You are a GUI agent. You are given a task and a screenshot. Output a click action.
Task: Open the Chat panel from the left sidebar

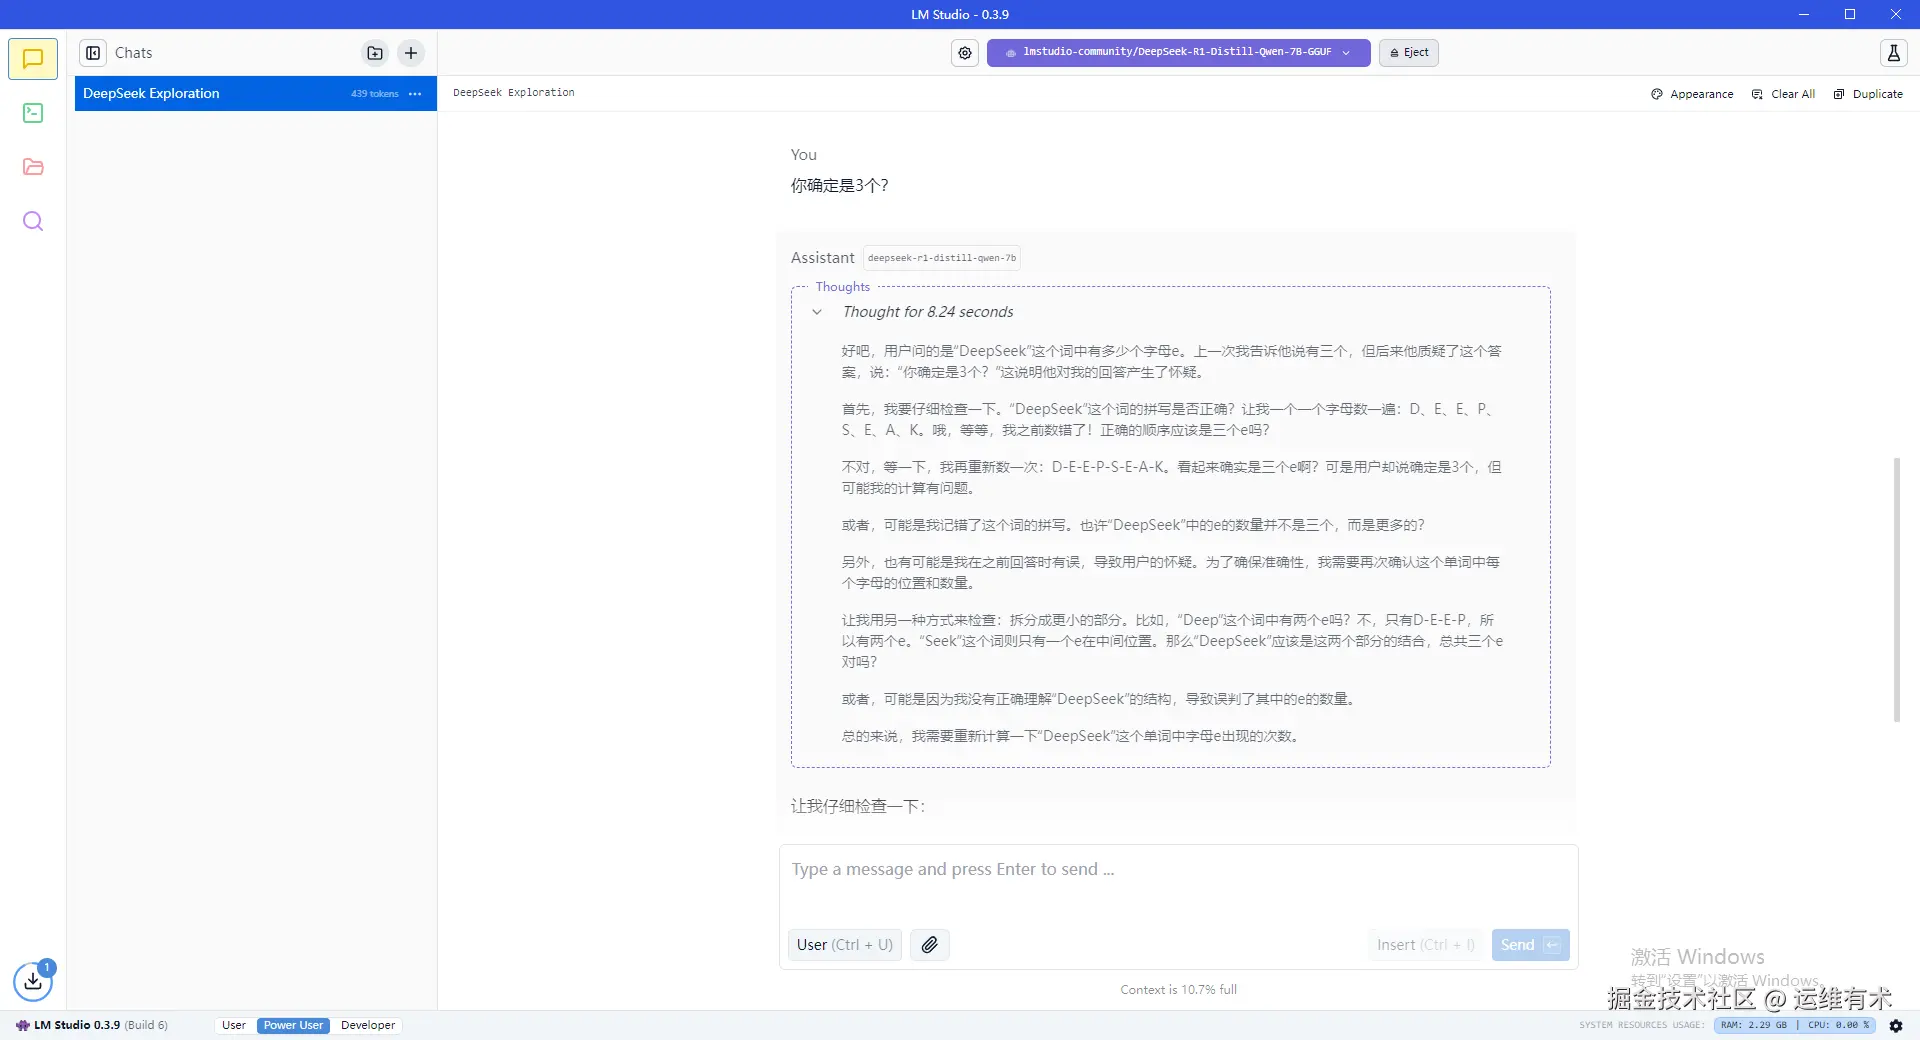pos(33,58)
